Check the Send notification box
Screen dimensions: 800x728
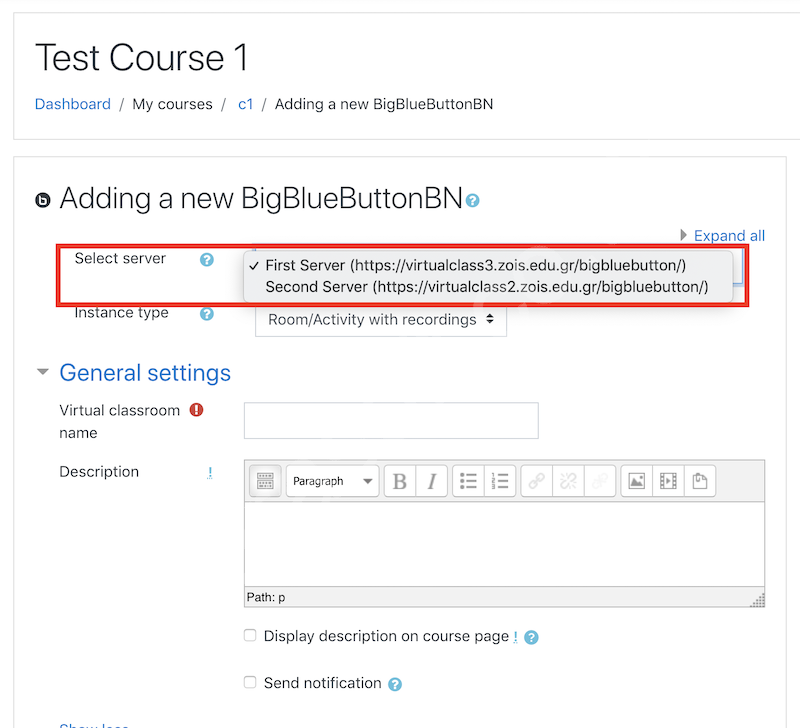[250, 682]
